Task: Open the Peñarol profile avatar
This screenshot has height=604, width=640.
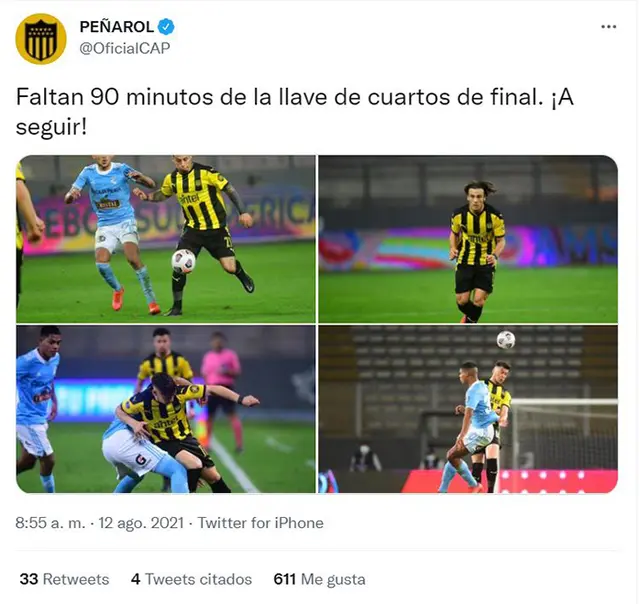Action: point(41,39)
